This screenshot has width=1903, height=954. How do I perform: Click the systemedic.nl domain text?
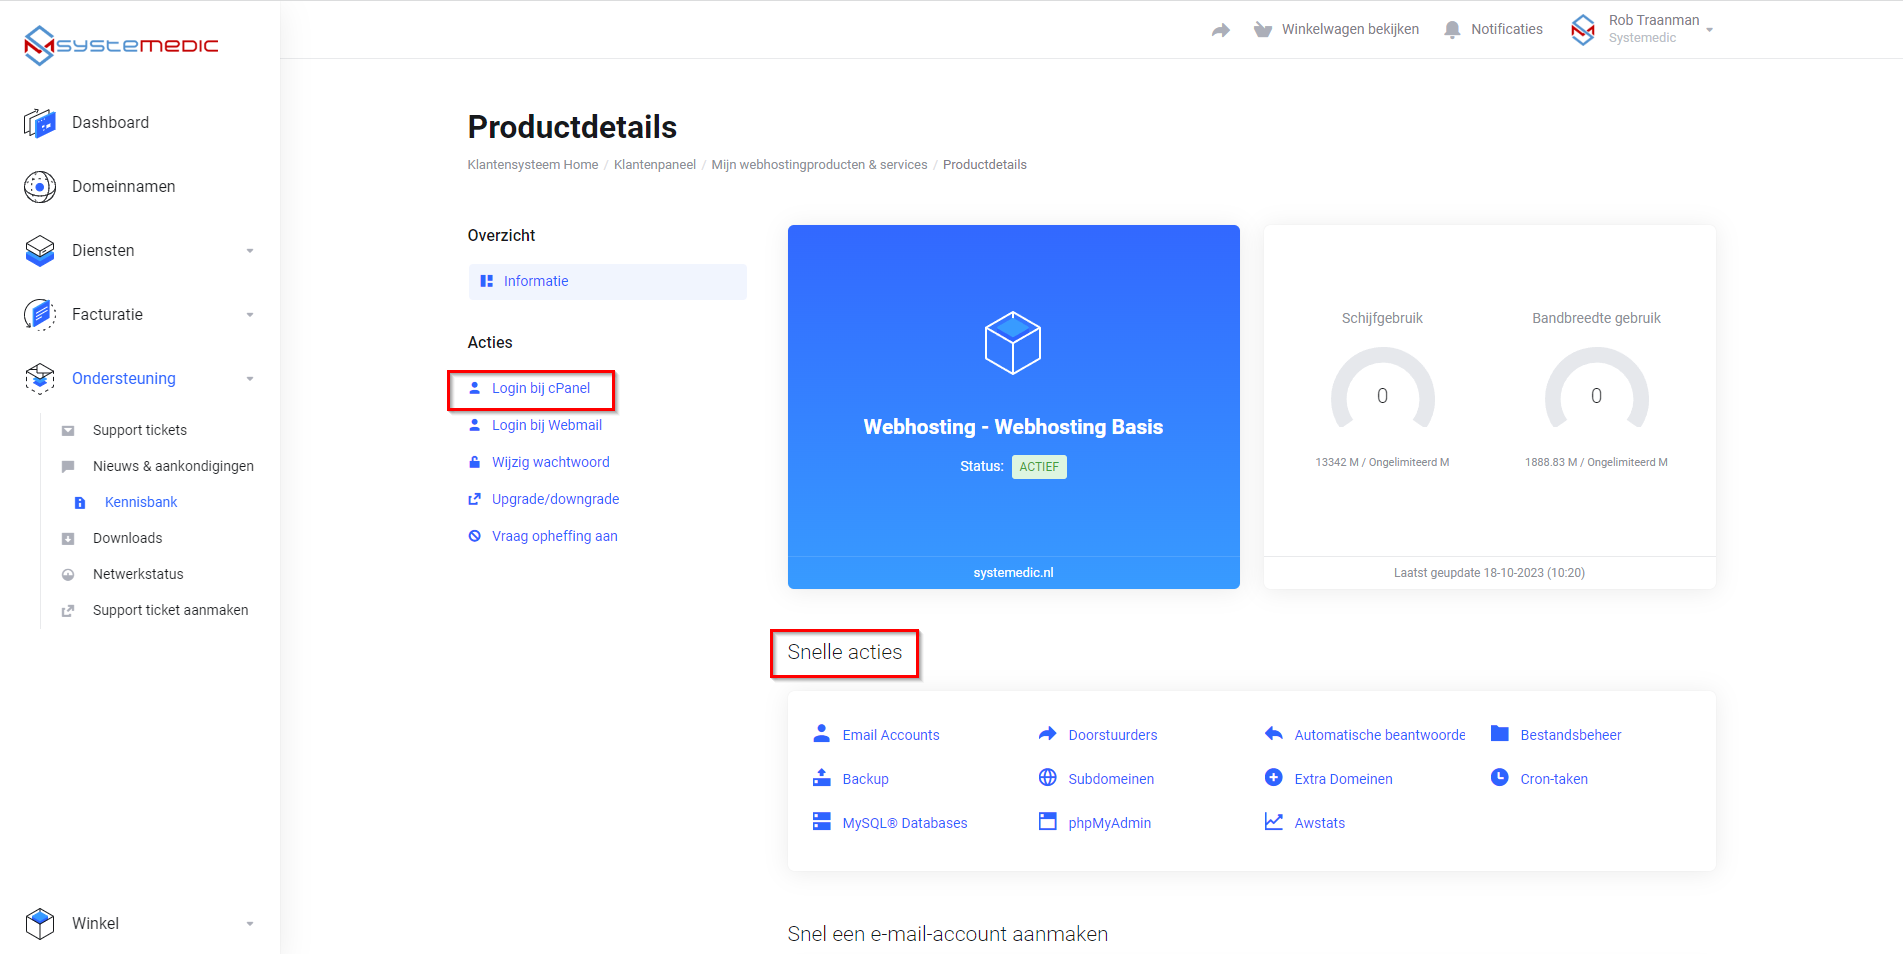point(1013,573)
